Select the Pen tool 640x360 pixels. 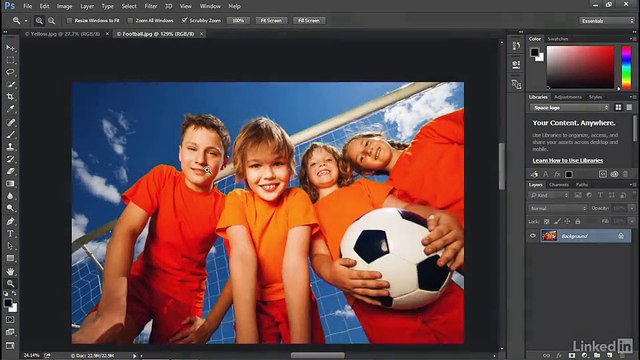[x=10, y=222]
